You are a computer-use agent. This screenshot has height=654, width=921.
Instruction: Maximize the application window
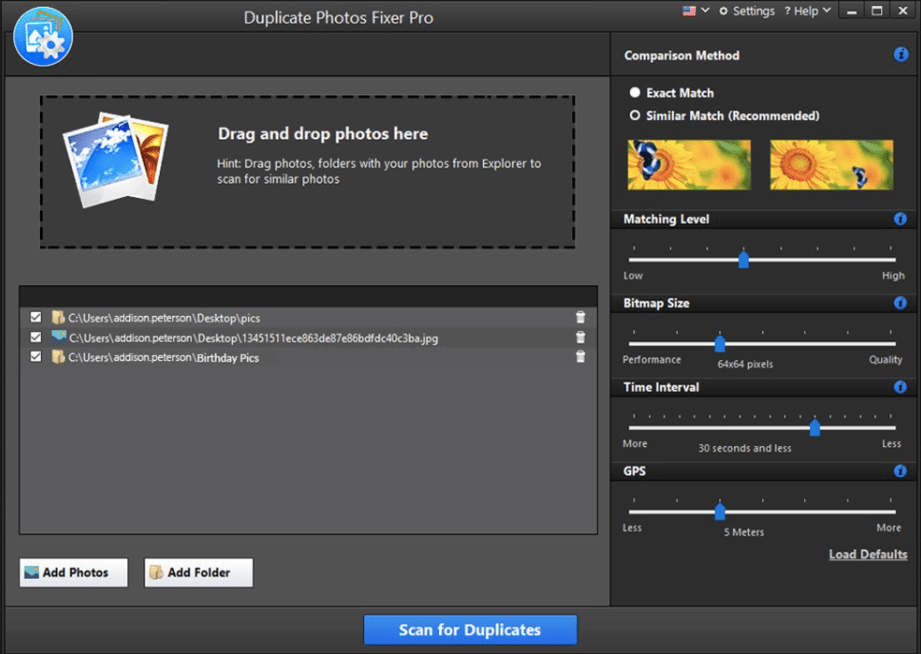[876, 11]
